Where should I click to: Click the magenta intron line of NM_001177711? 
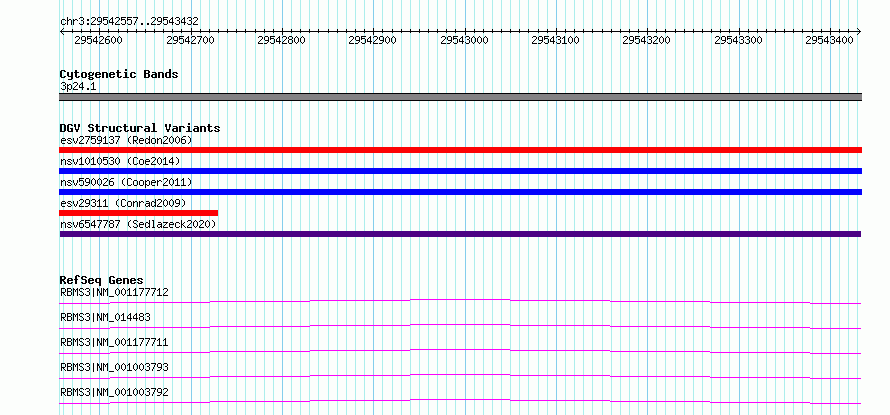pyautogui.click(x=460, y=351)
